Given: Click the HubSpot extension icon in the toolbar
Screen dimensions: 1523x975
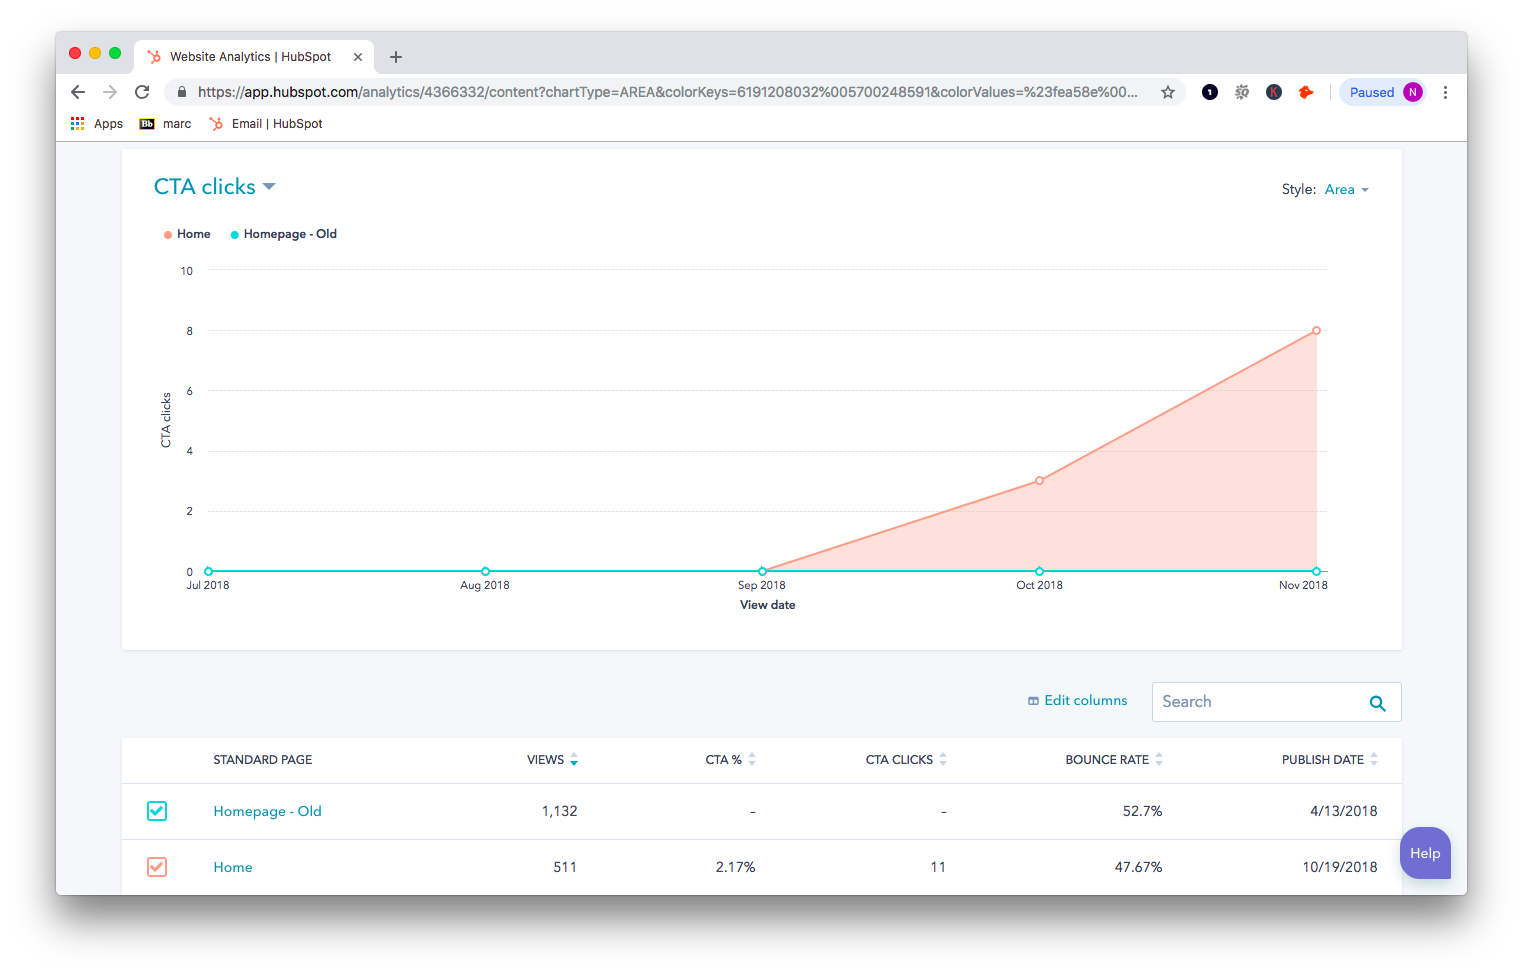Looking at the screenshot, I should [1305, 92].
